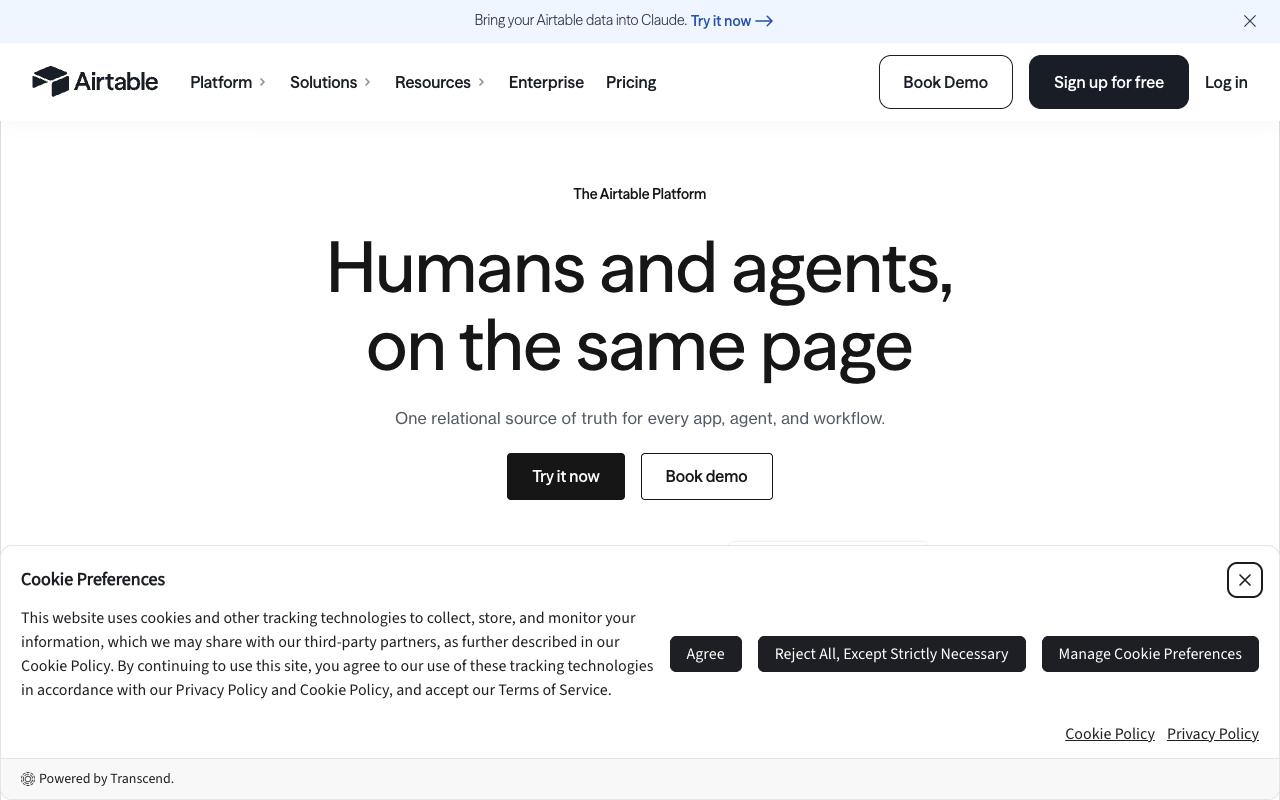Screen dimensions: 1280x800
Task: Click the Book demo hero button
Action: pyautogui.click(x=707, y=476)
